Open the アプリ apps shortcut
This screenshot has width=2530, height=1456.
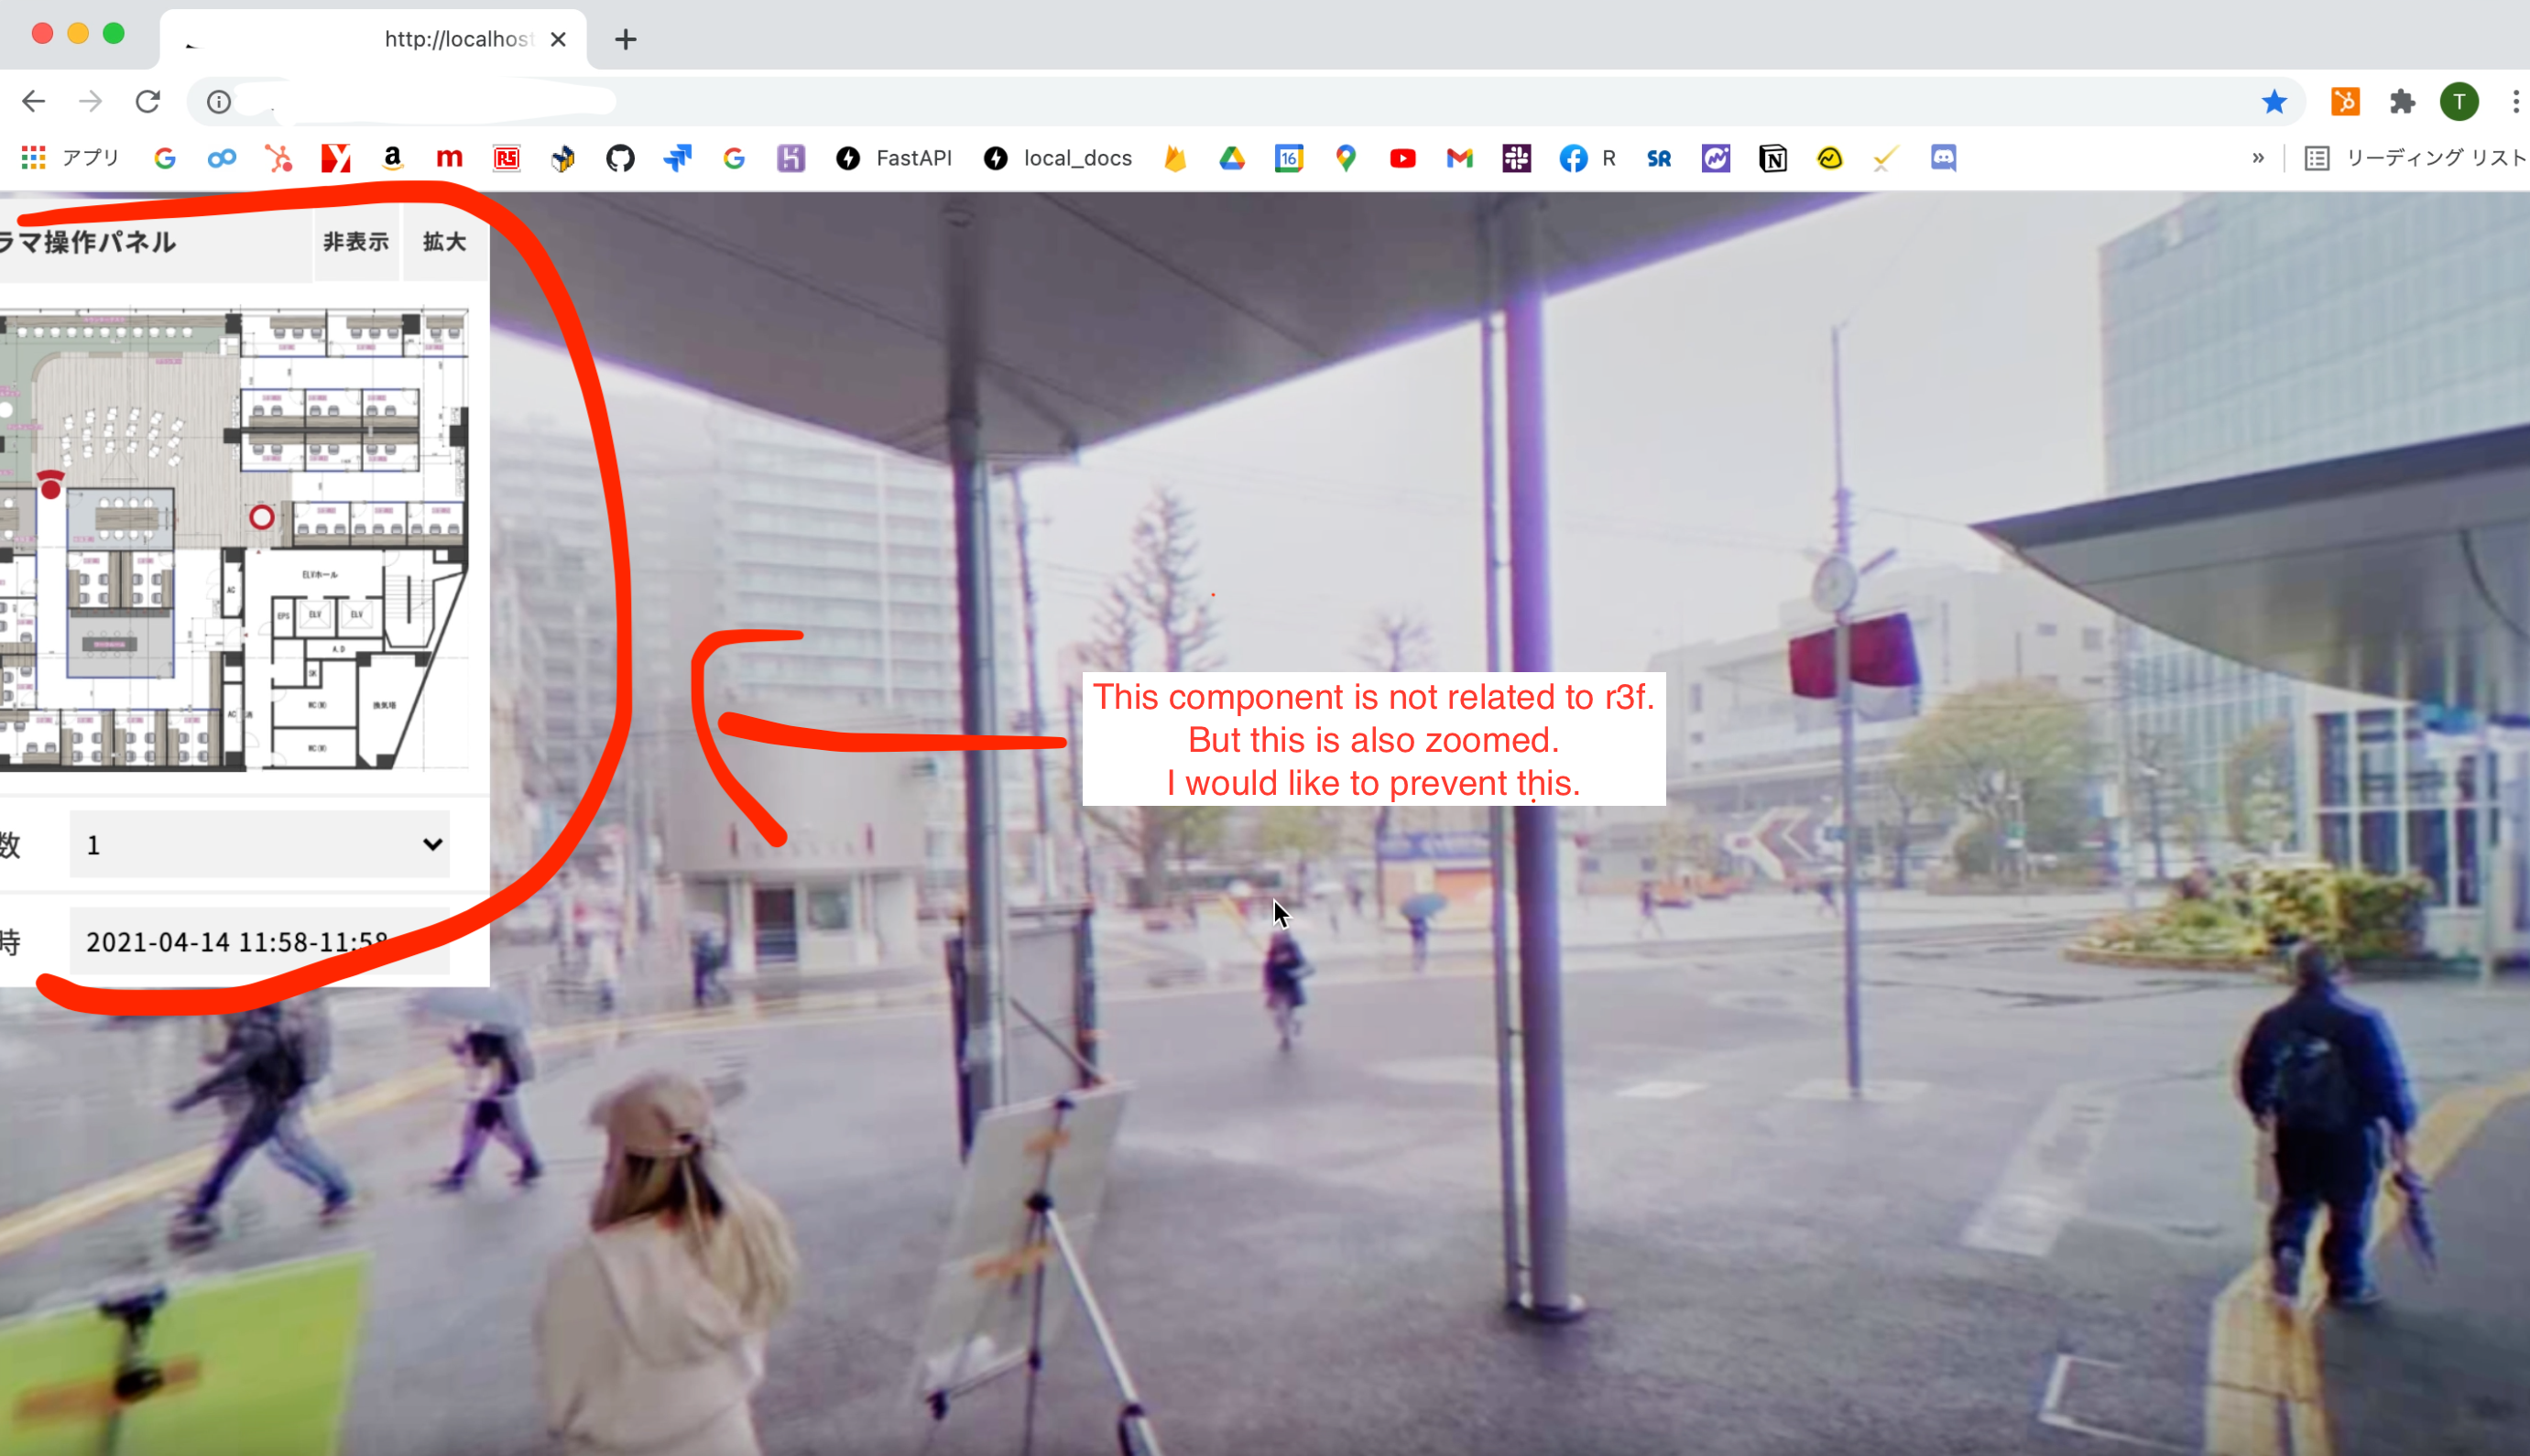coord(70,158)
